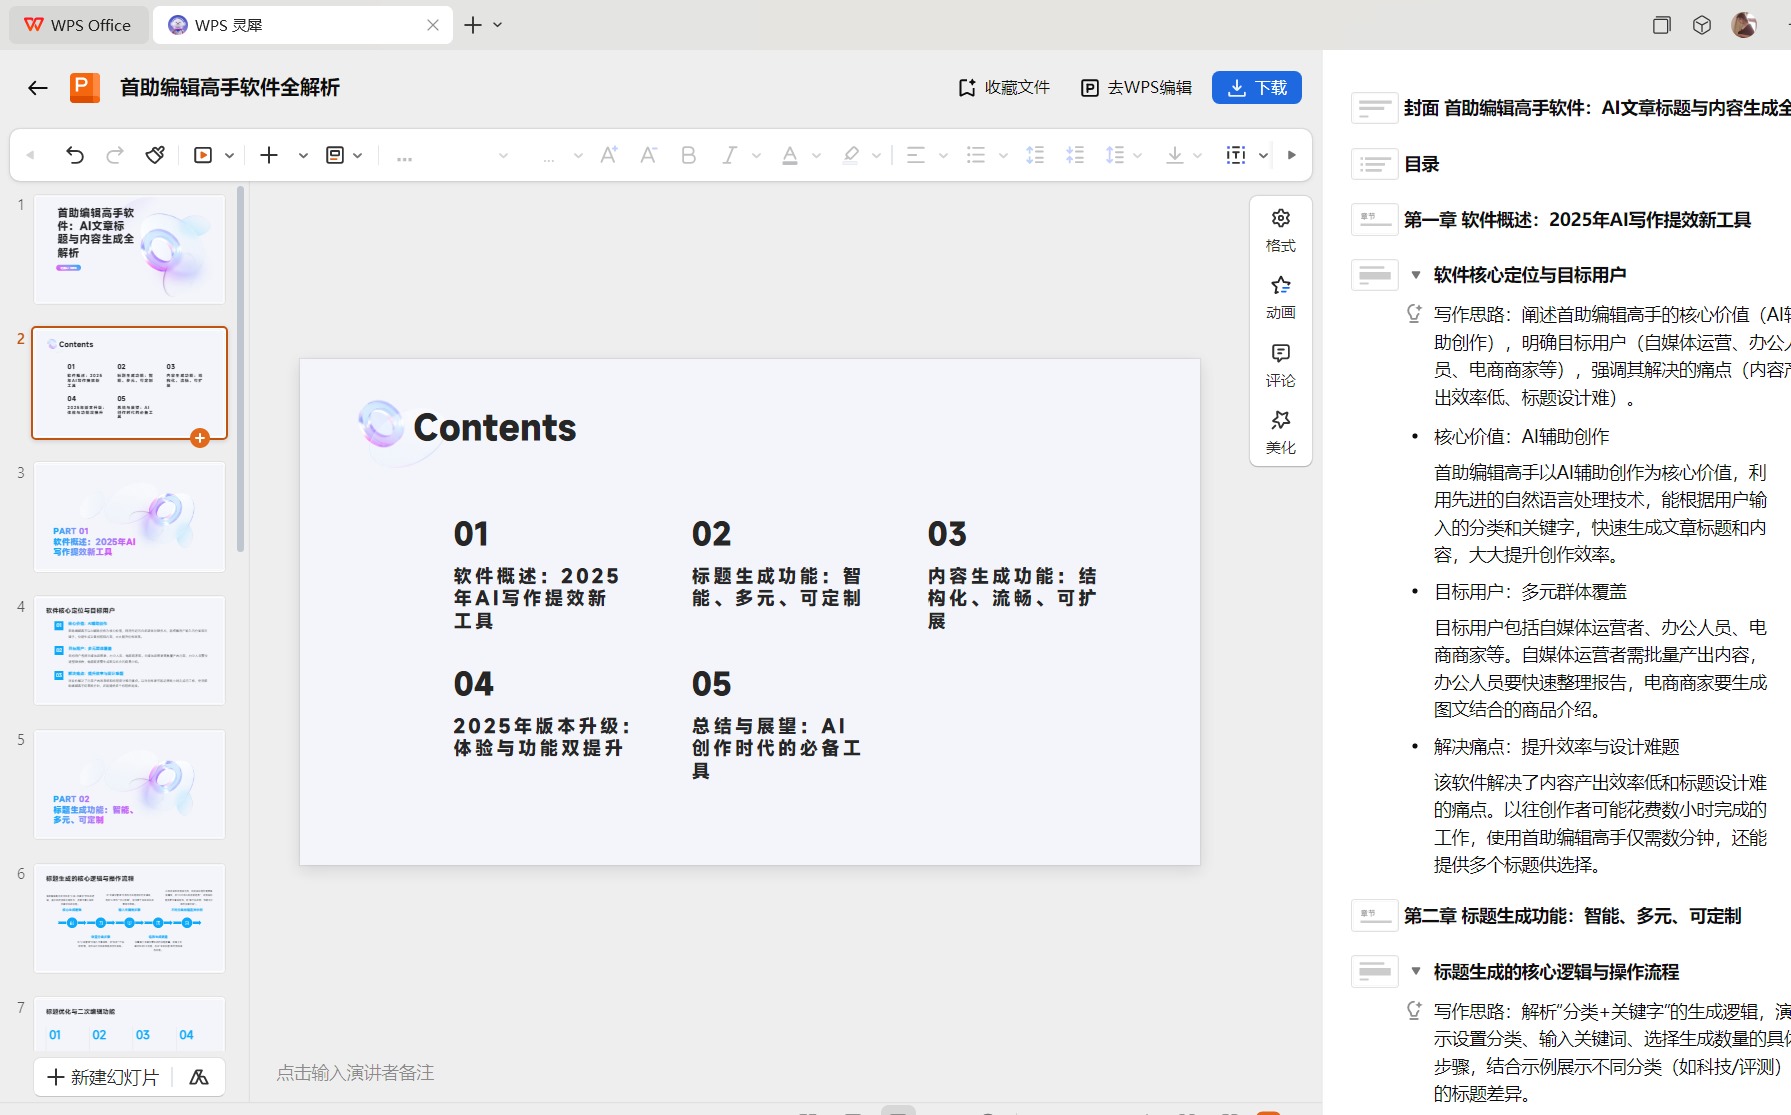Click New Slide button

104,1077
